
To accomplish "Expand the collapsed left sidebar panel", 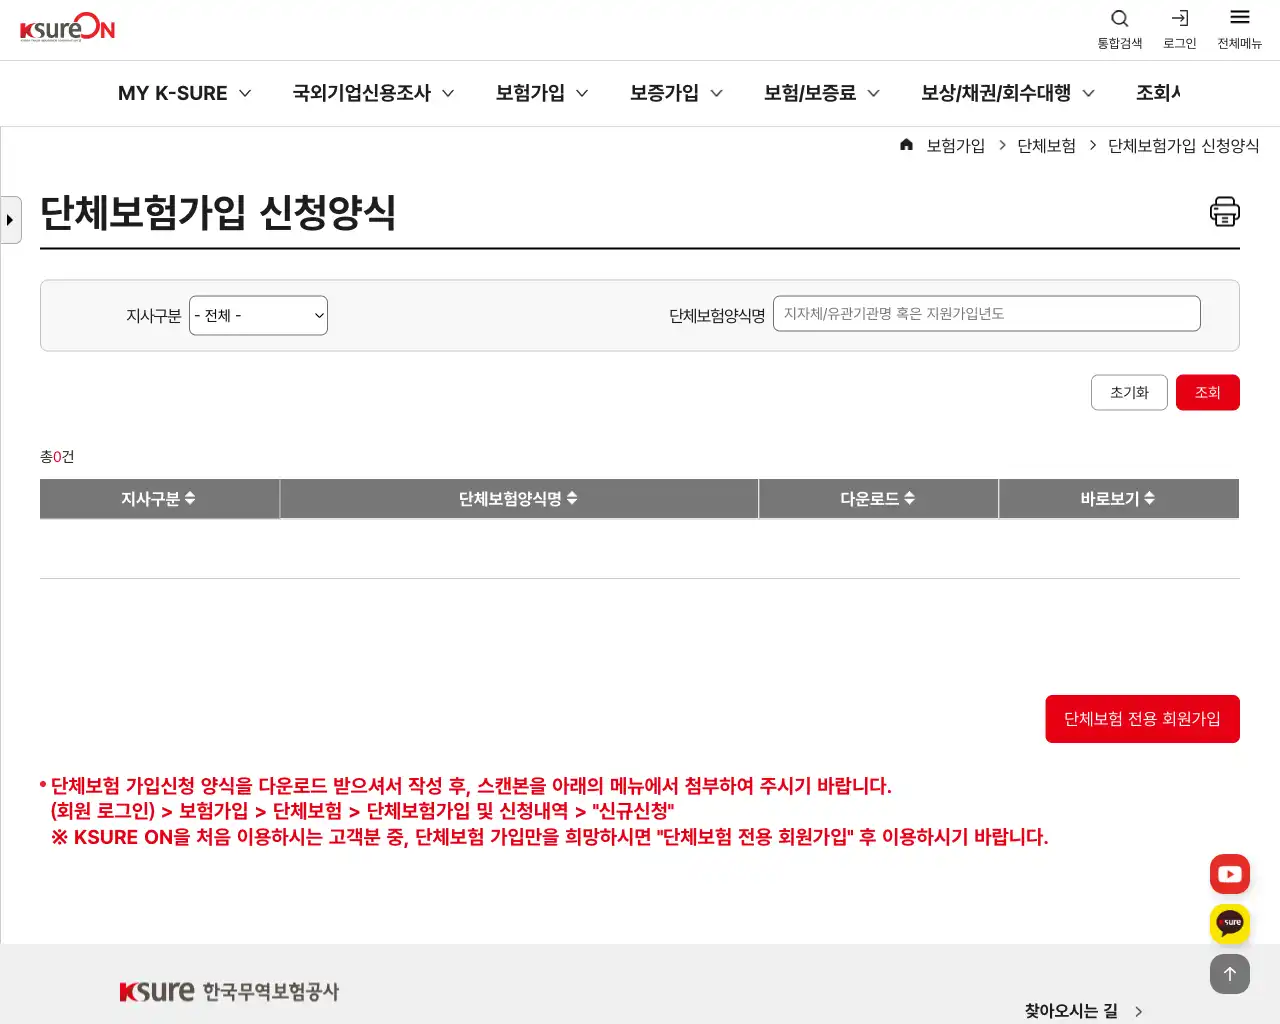I will coord(10,219).
